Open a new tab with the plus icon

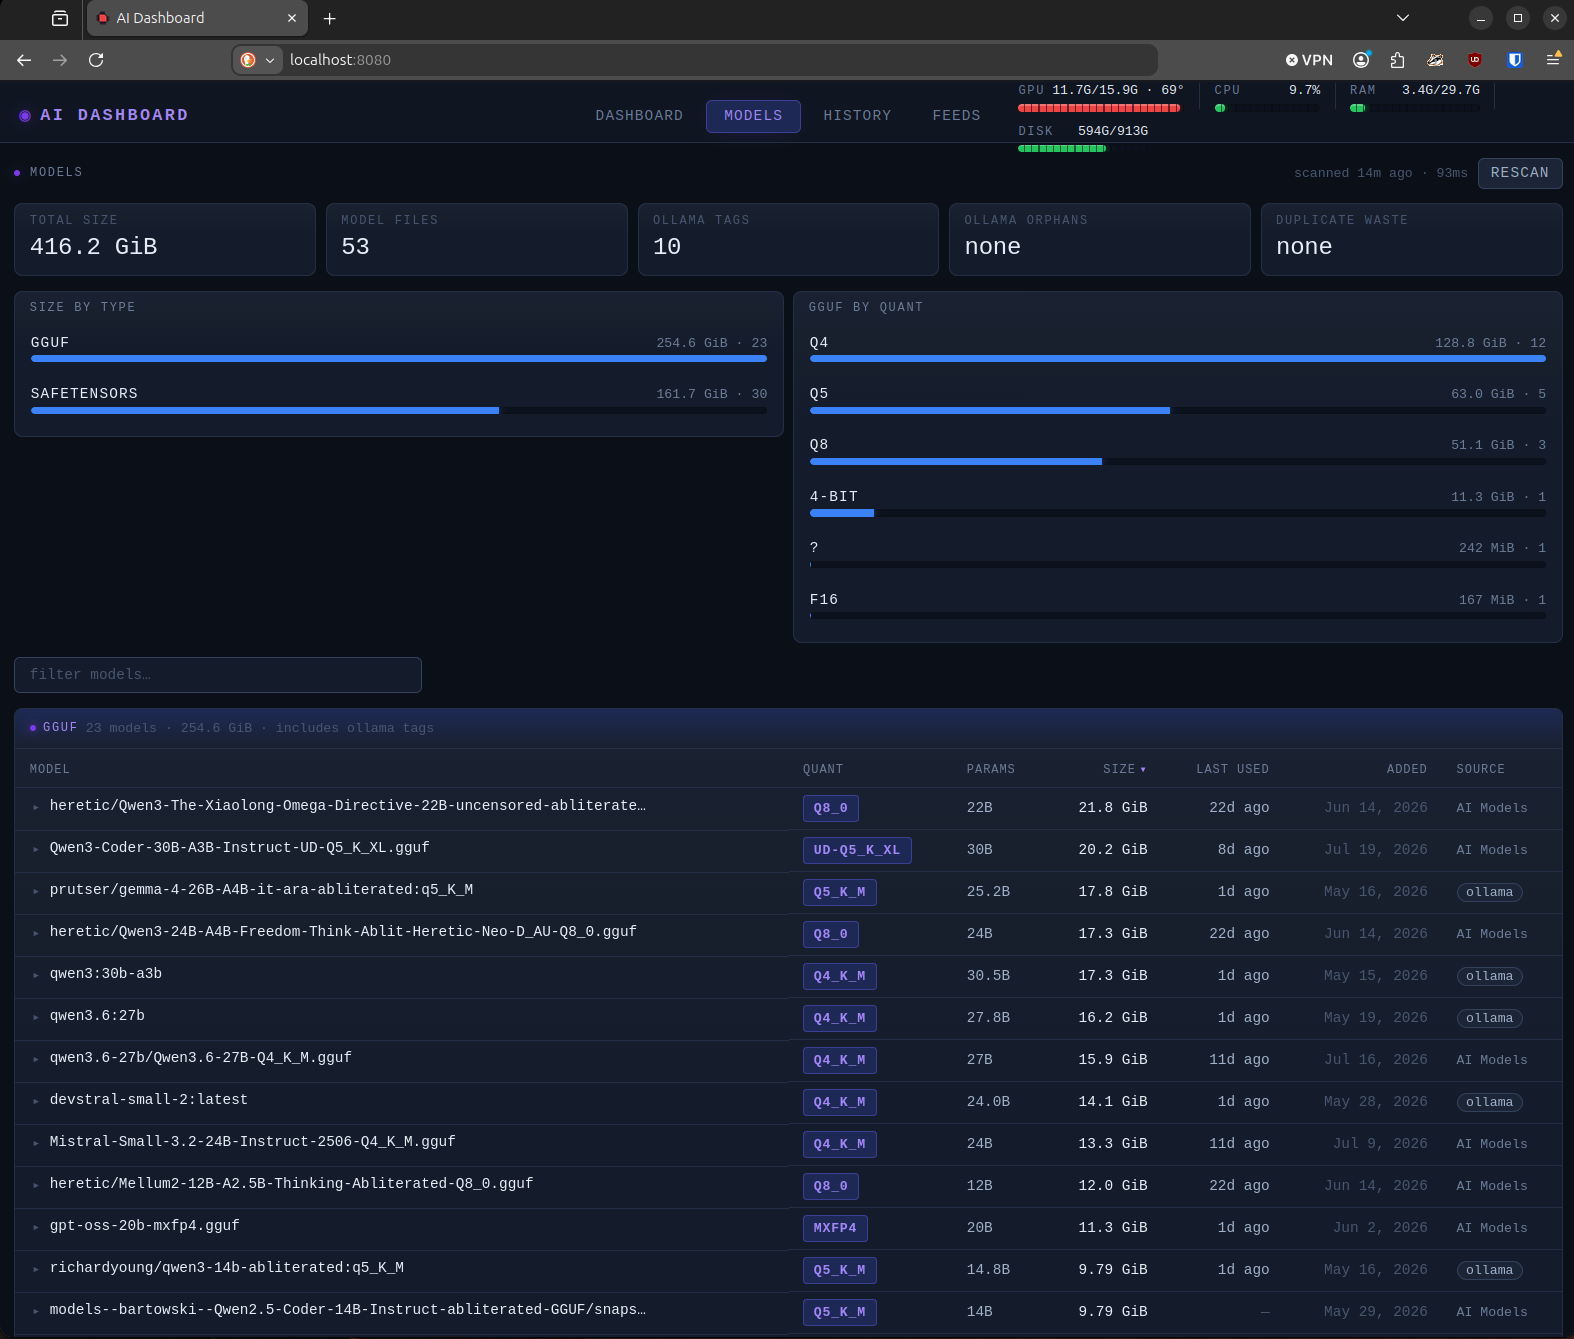click(x=329, y=18)
